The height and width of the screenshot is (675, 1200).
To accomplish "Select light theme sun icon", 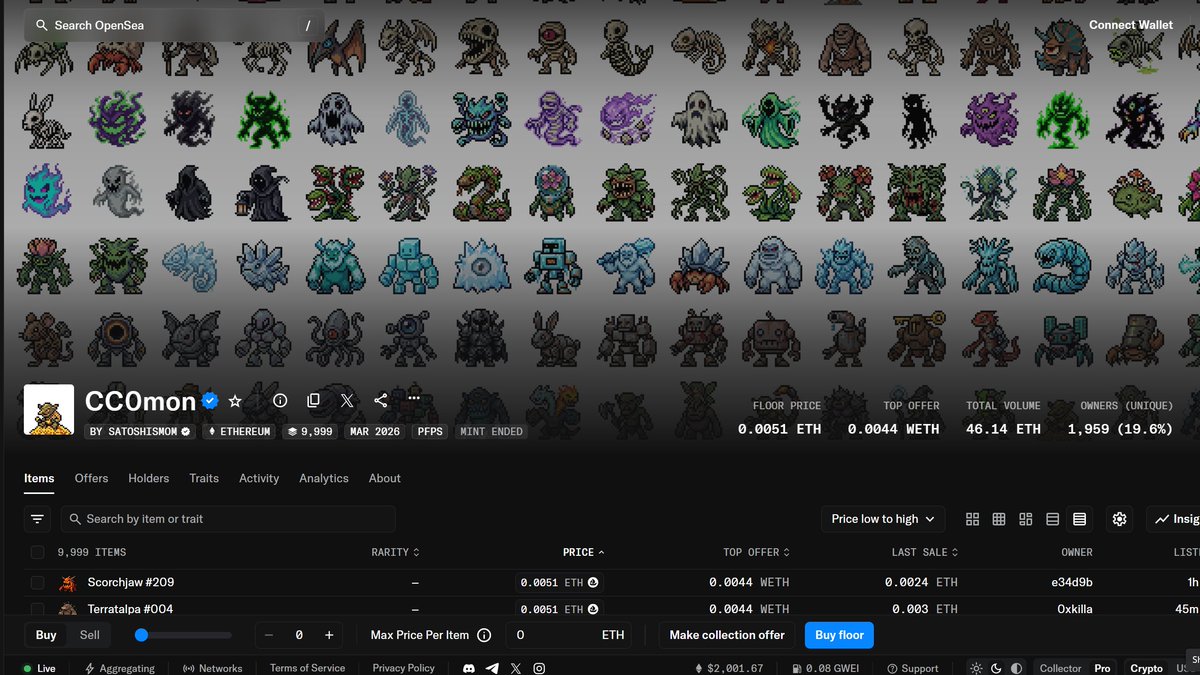I will (977, 668).
